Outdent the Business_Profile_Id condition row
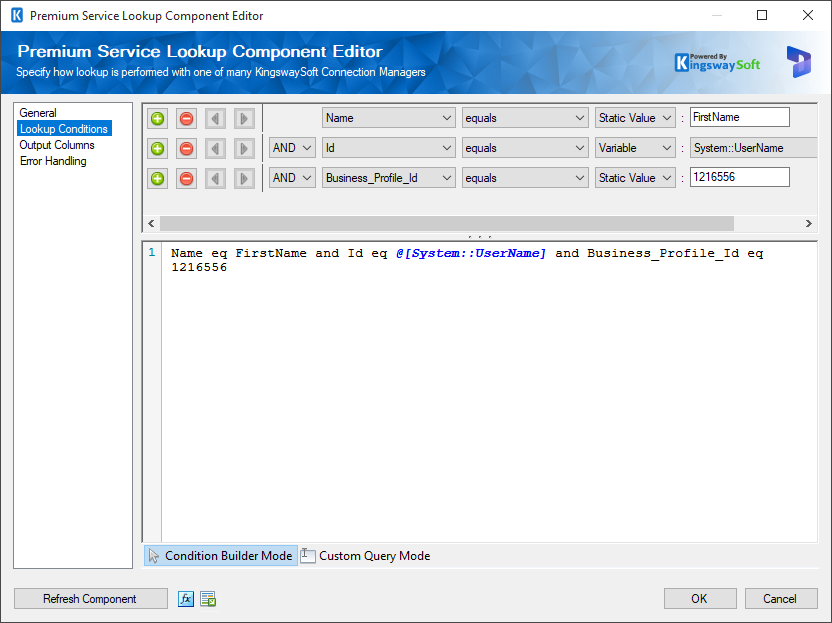This screenshot has height=623, width=832. pyautogui.click(x=215, y=178)
